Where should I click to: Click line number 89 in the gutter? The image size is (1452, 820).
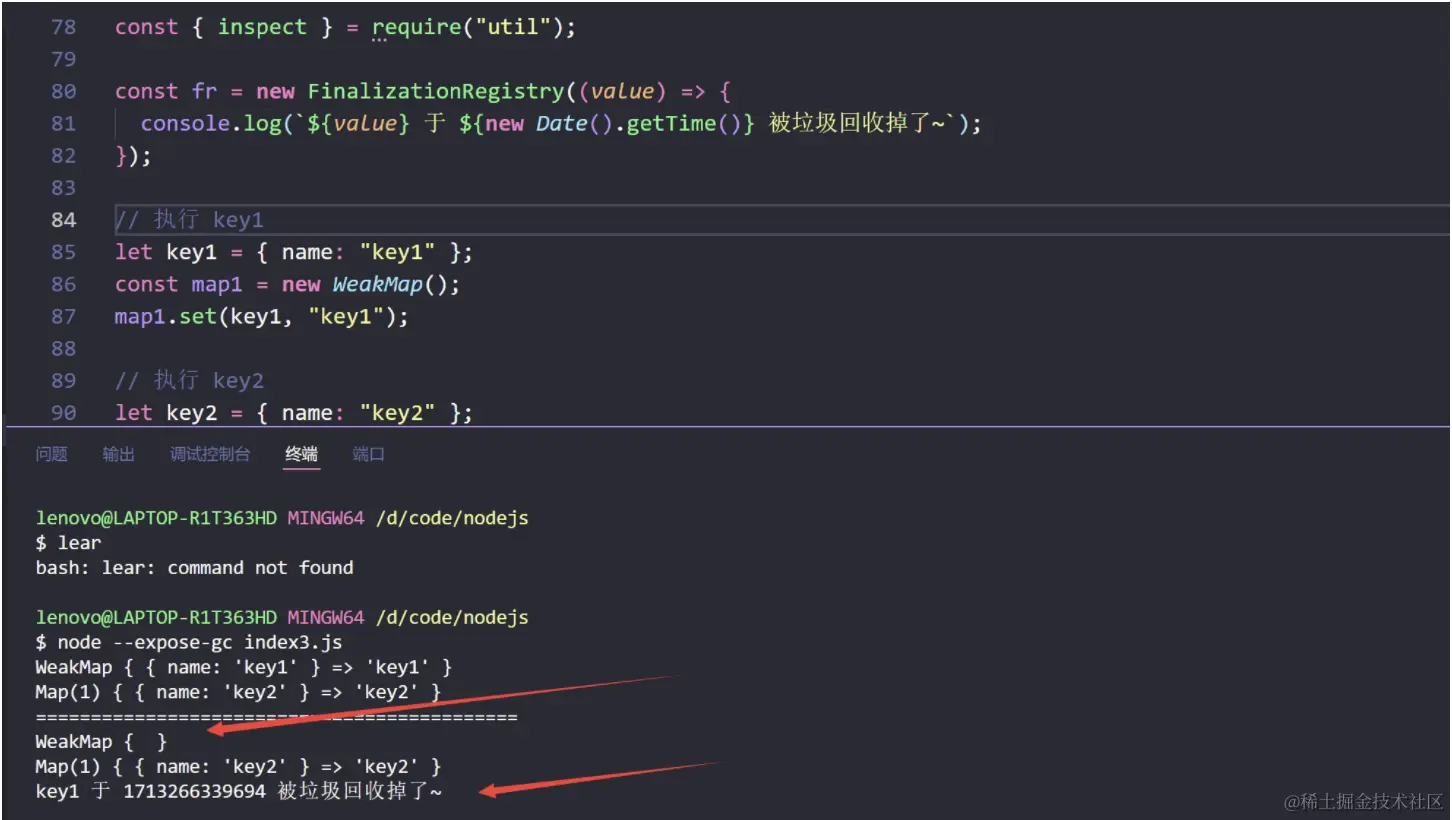tap(64, 380)
